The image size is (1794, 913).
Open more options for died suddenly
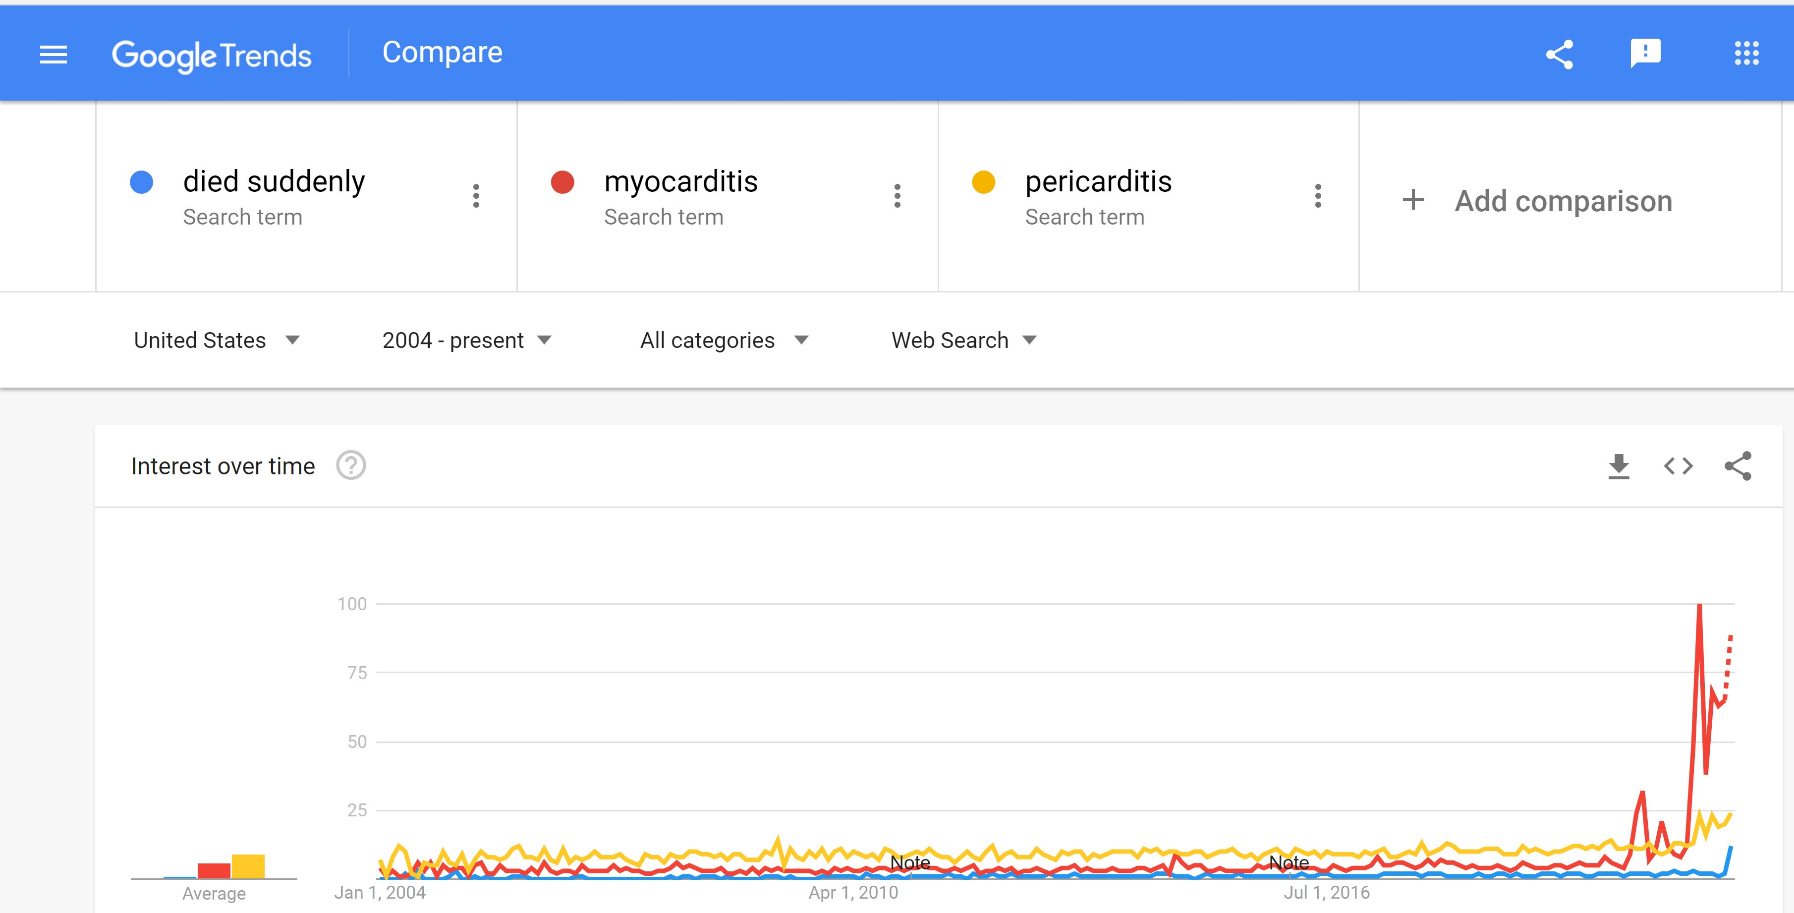[x=476, y=196]
